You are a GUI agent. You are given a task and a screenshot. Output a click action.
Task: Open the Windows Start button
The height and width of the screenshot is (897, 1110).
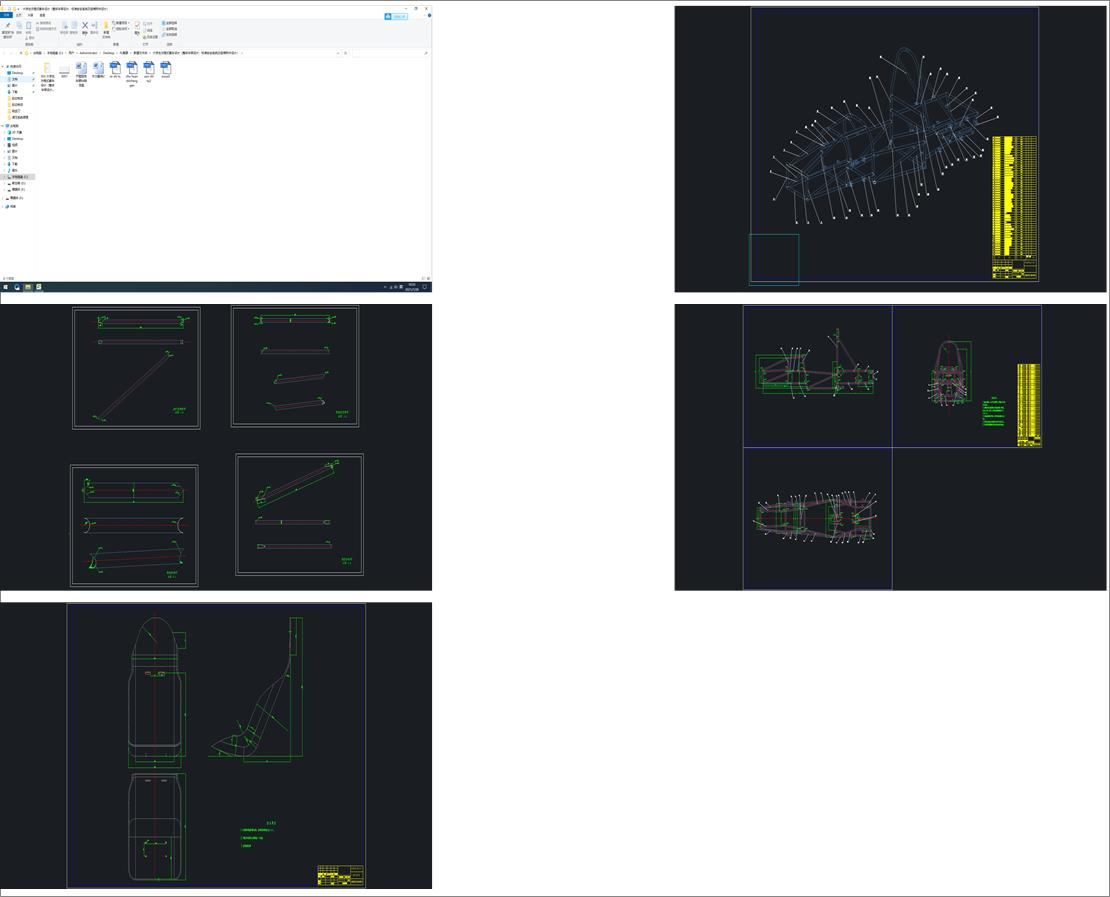(x=6, y=287)
